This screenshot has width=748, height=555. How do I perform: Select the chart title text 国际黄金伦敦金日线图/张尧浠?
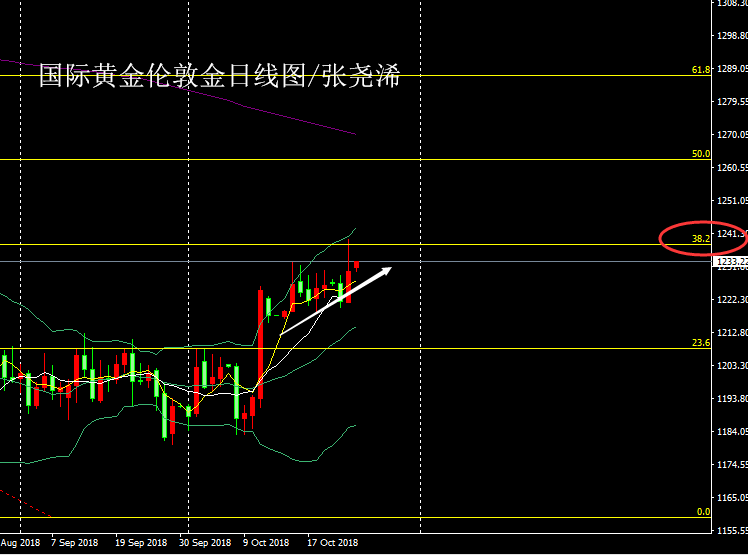219,75
